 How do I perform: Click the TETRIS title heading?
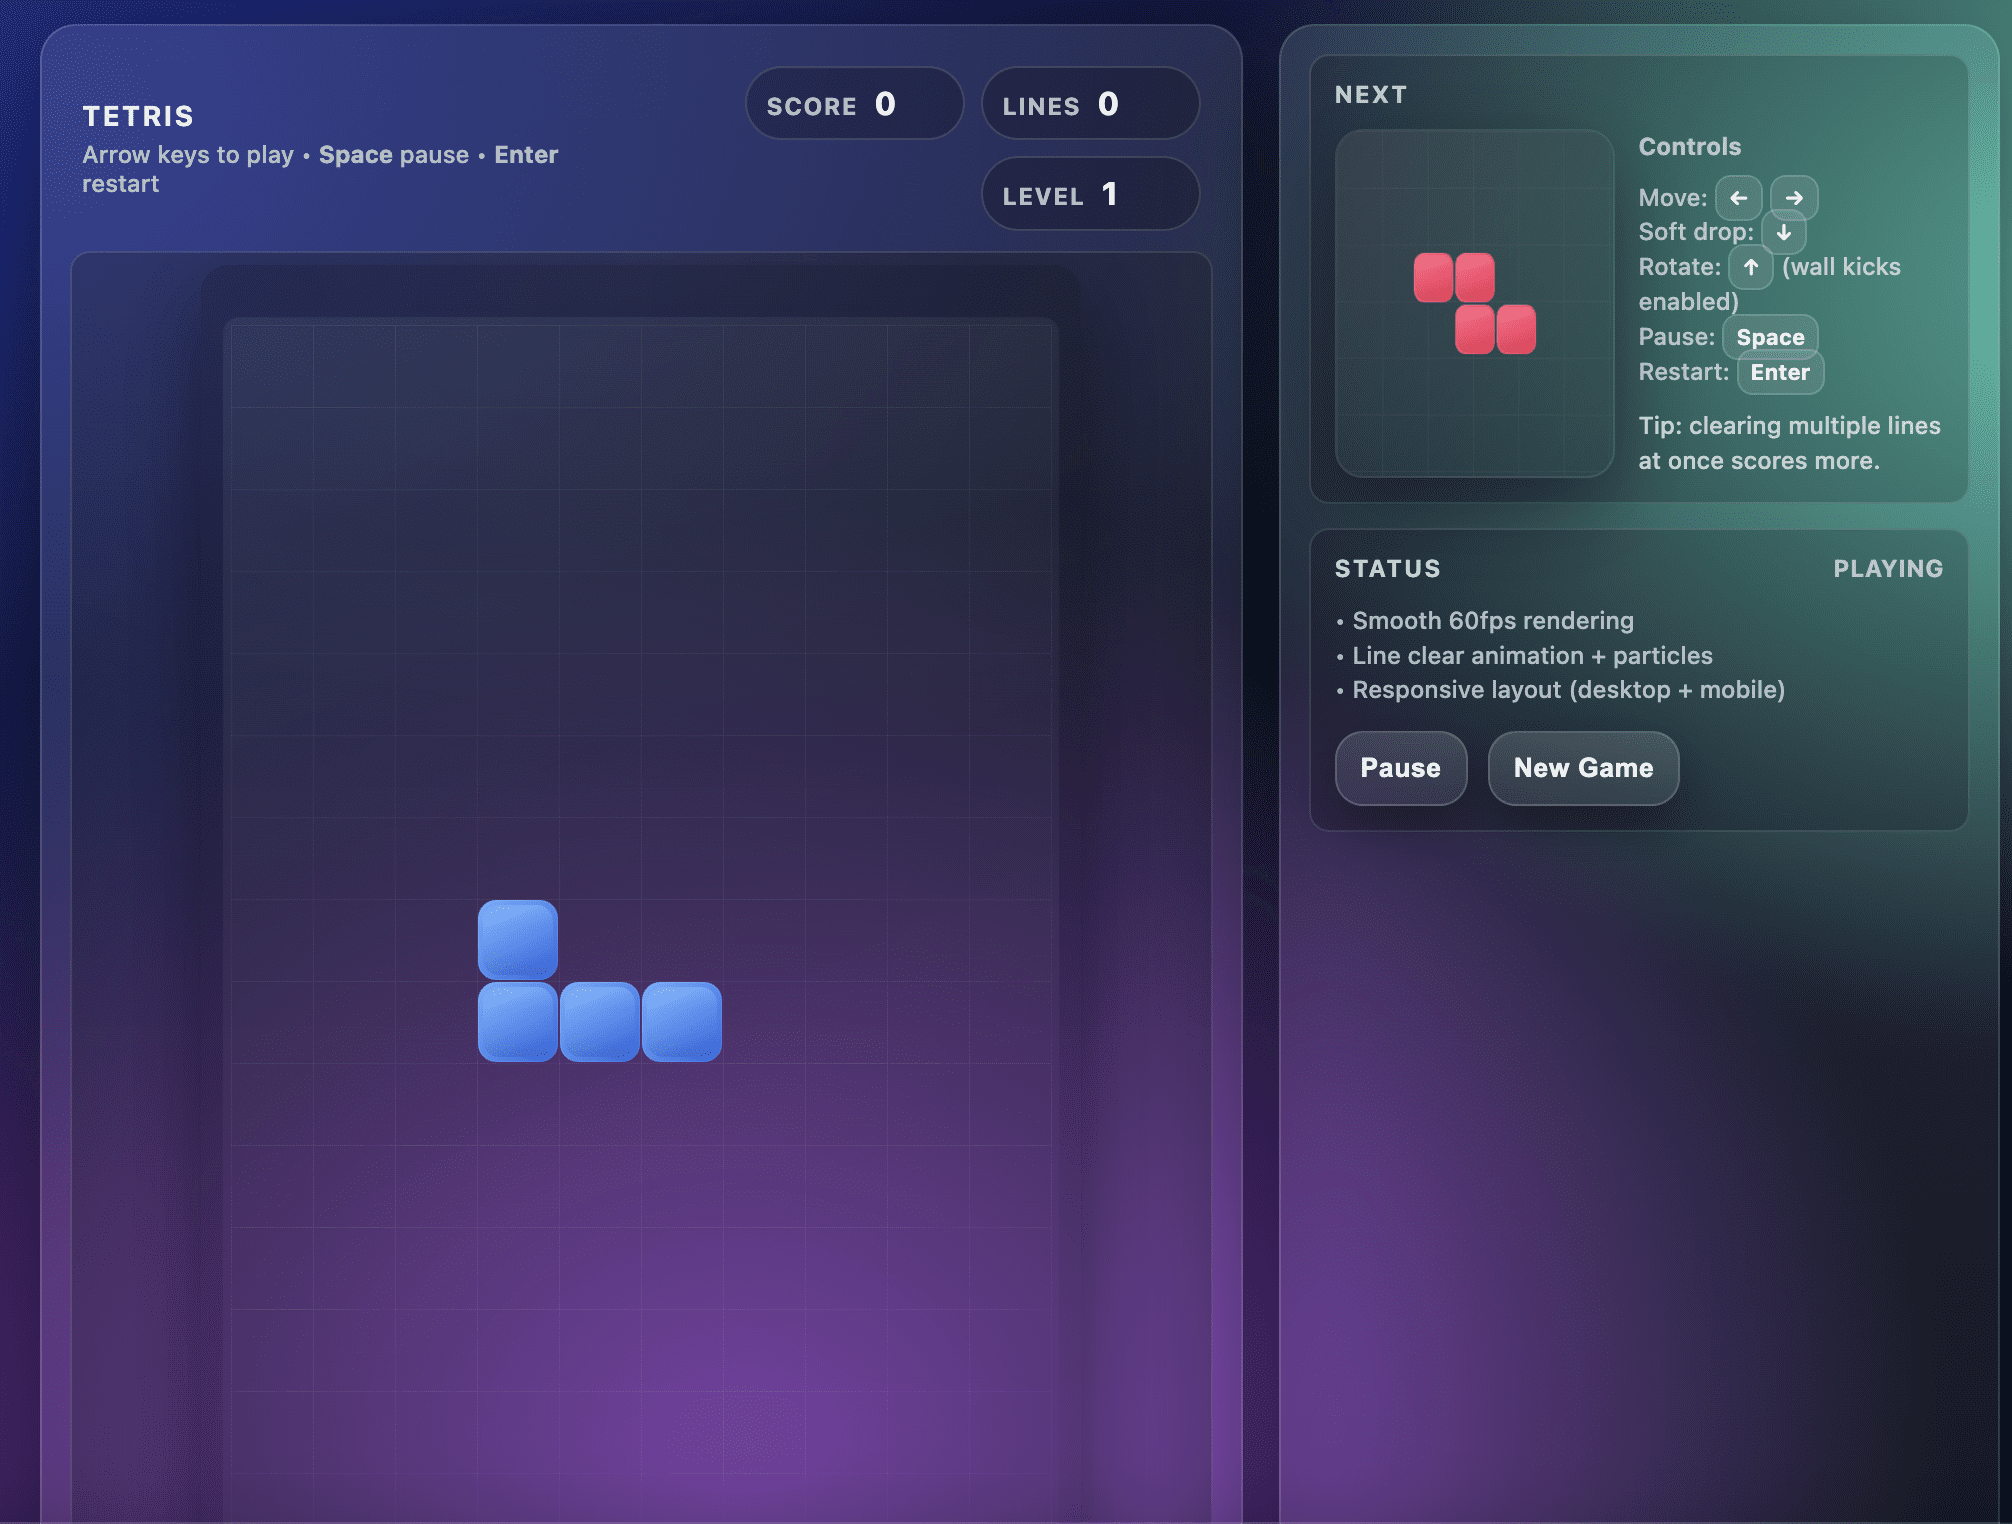[x=139, y=116]
